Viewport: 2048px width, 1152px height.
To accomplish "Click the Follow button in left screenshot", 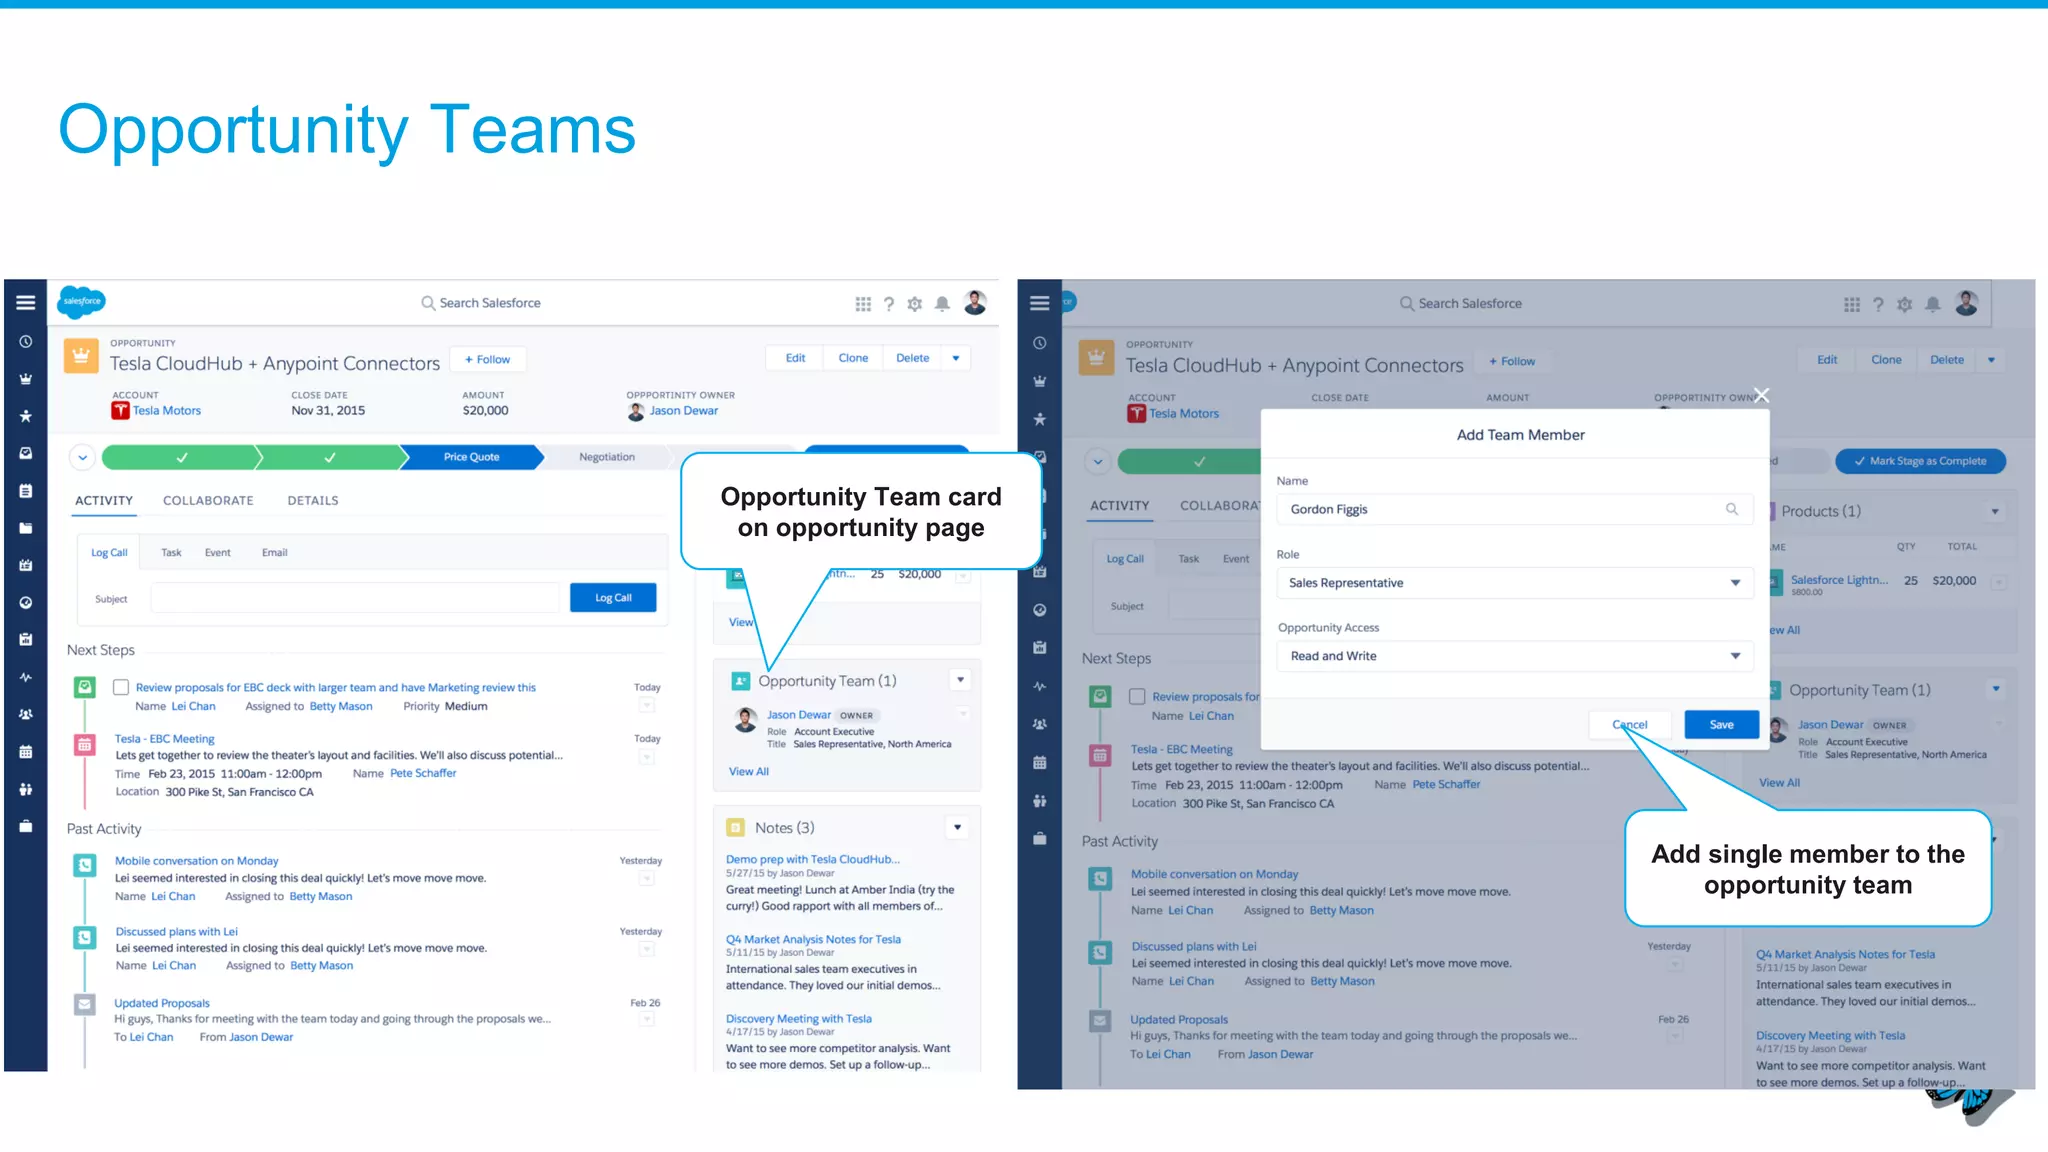I will [x=487, y=360].
